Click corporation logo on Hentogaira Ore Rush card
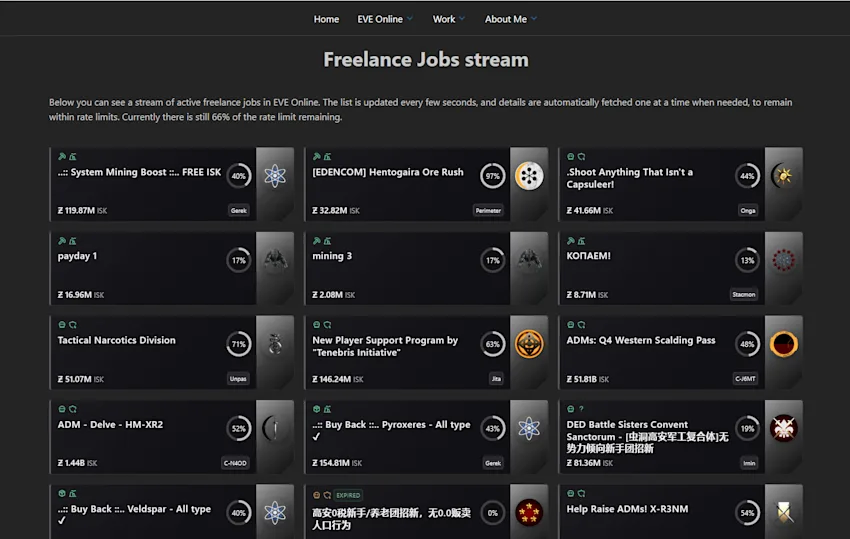850x539 pixels. [x=529, y=176]
